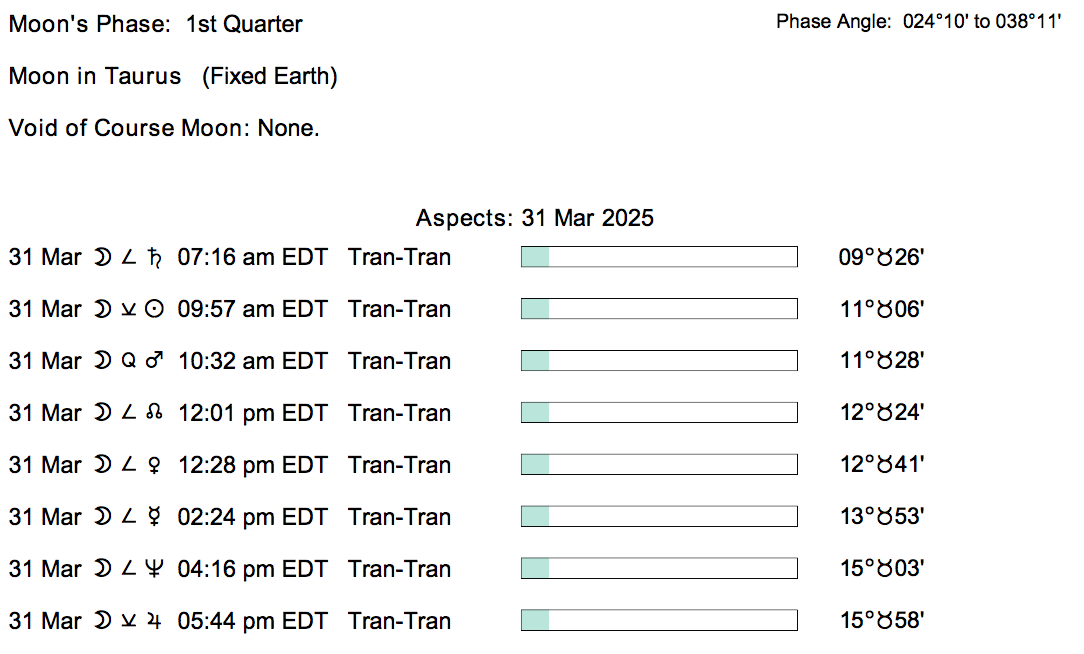This screenshot has width=1084, height=654.
Task: Click the Saturn glyph in the 07:16 am row
Action: click(x=154, y=257)
